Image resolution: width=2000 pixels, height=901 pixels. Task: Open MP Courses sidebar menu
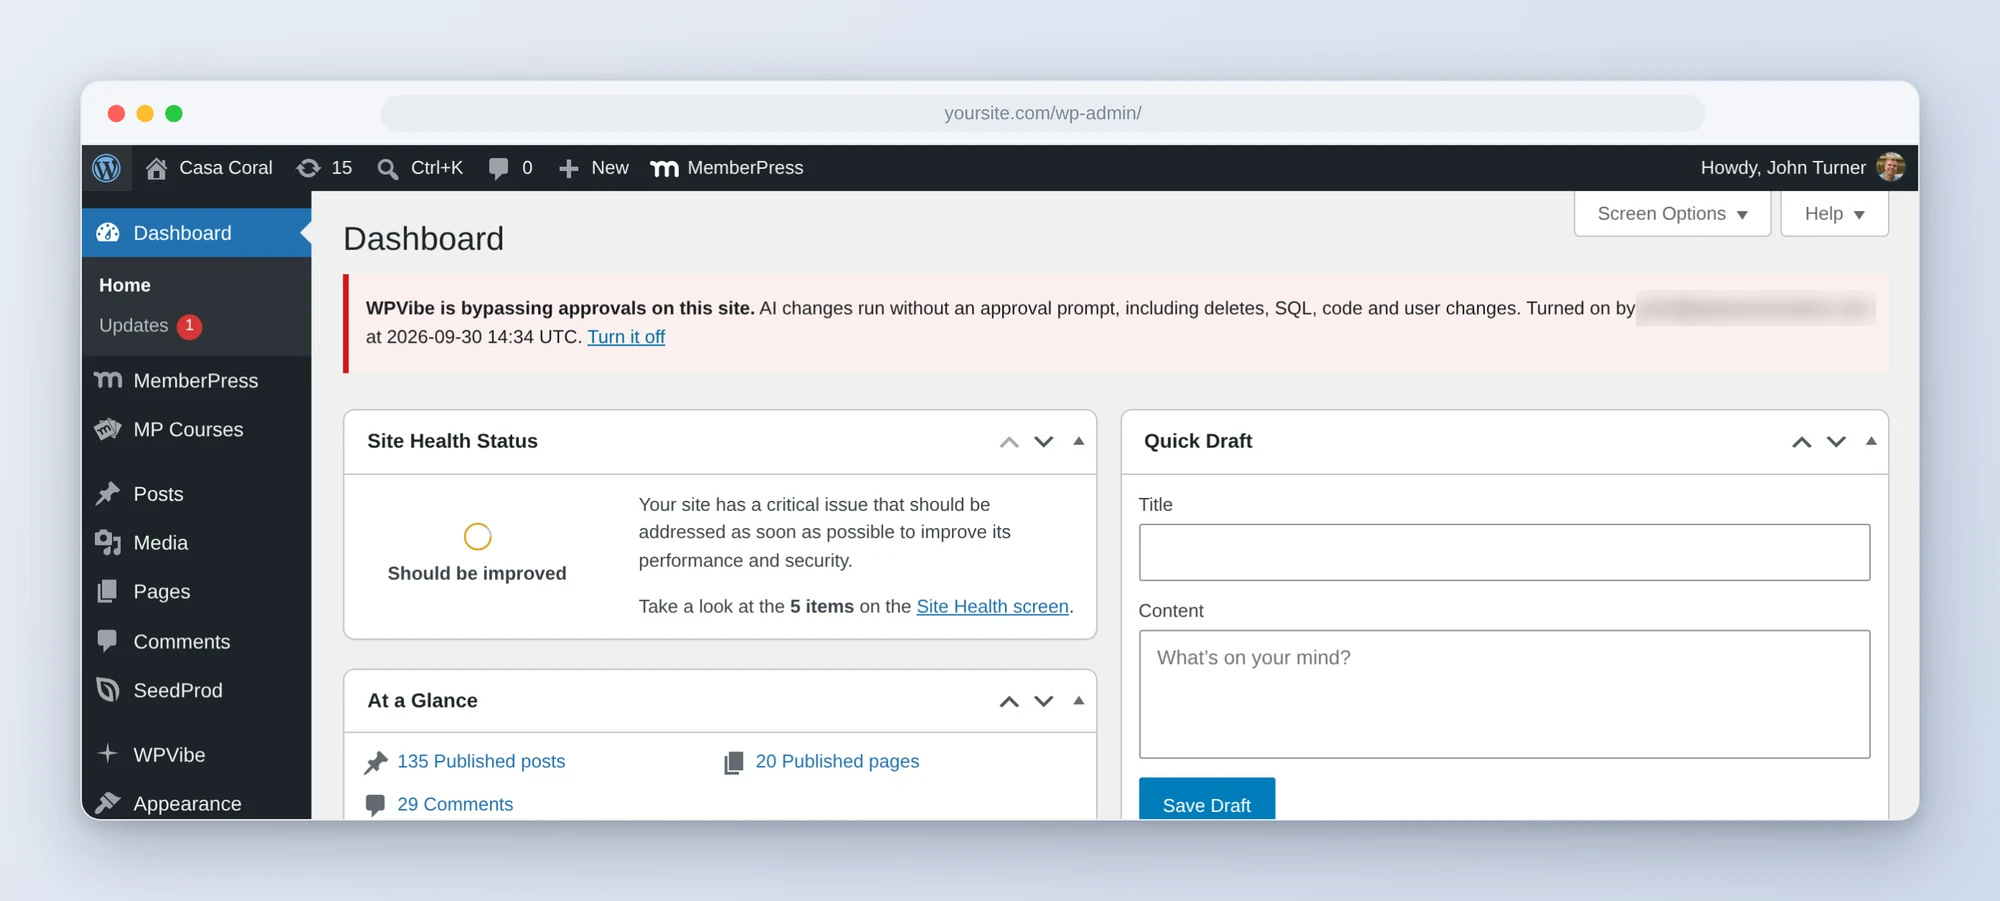coord(196,429)
